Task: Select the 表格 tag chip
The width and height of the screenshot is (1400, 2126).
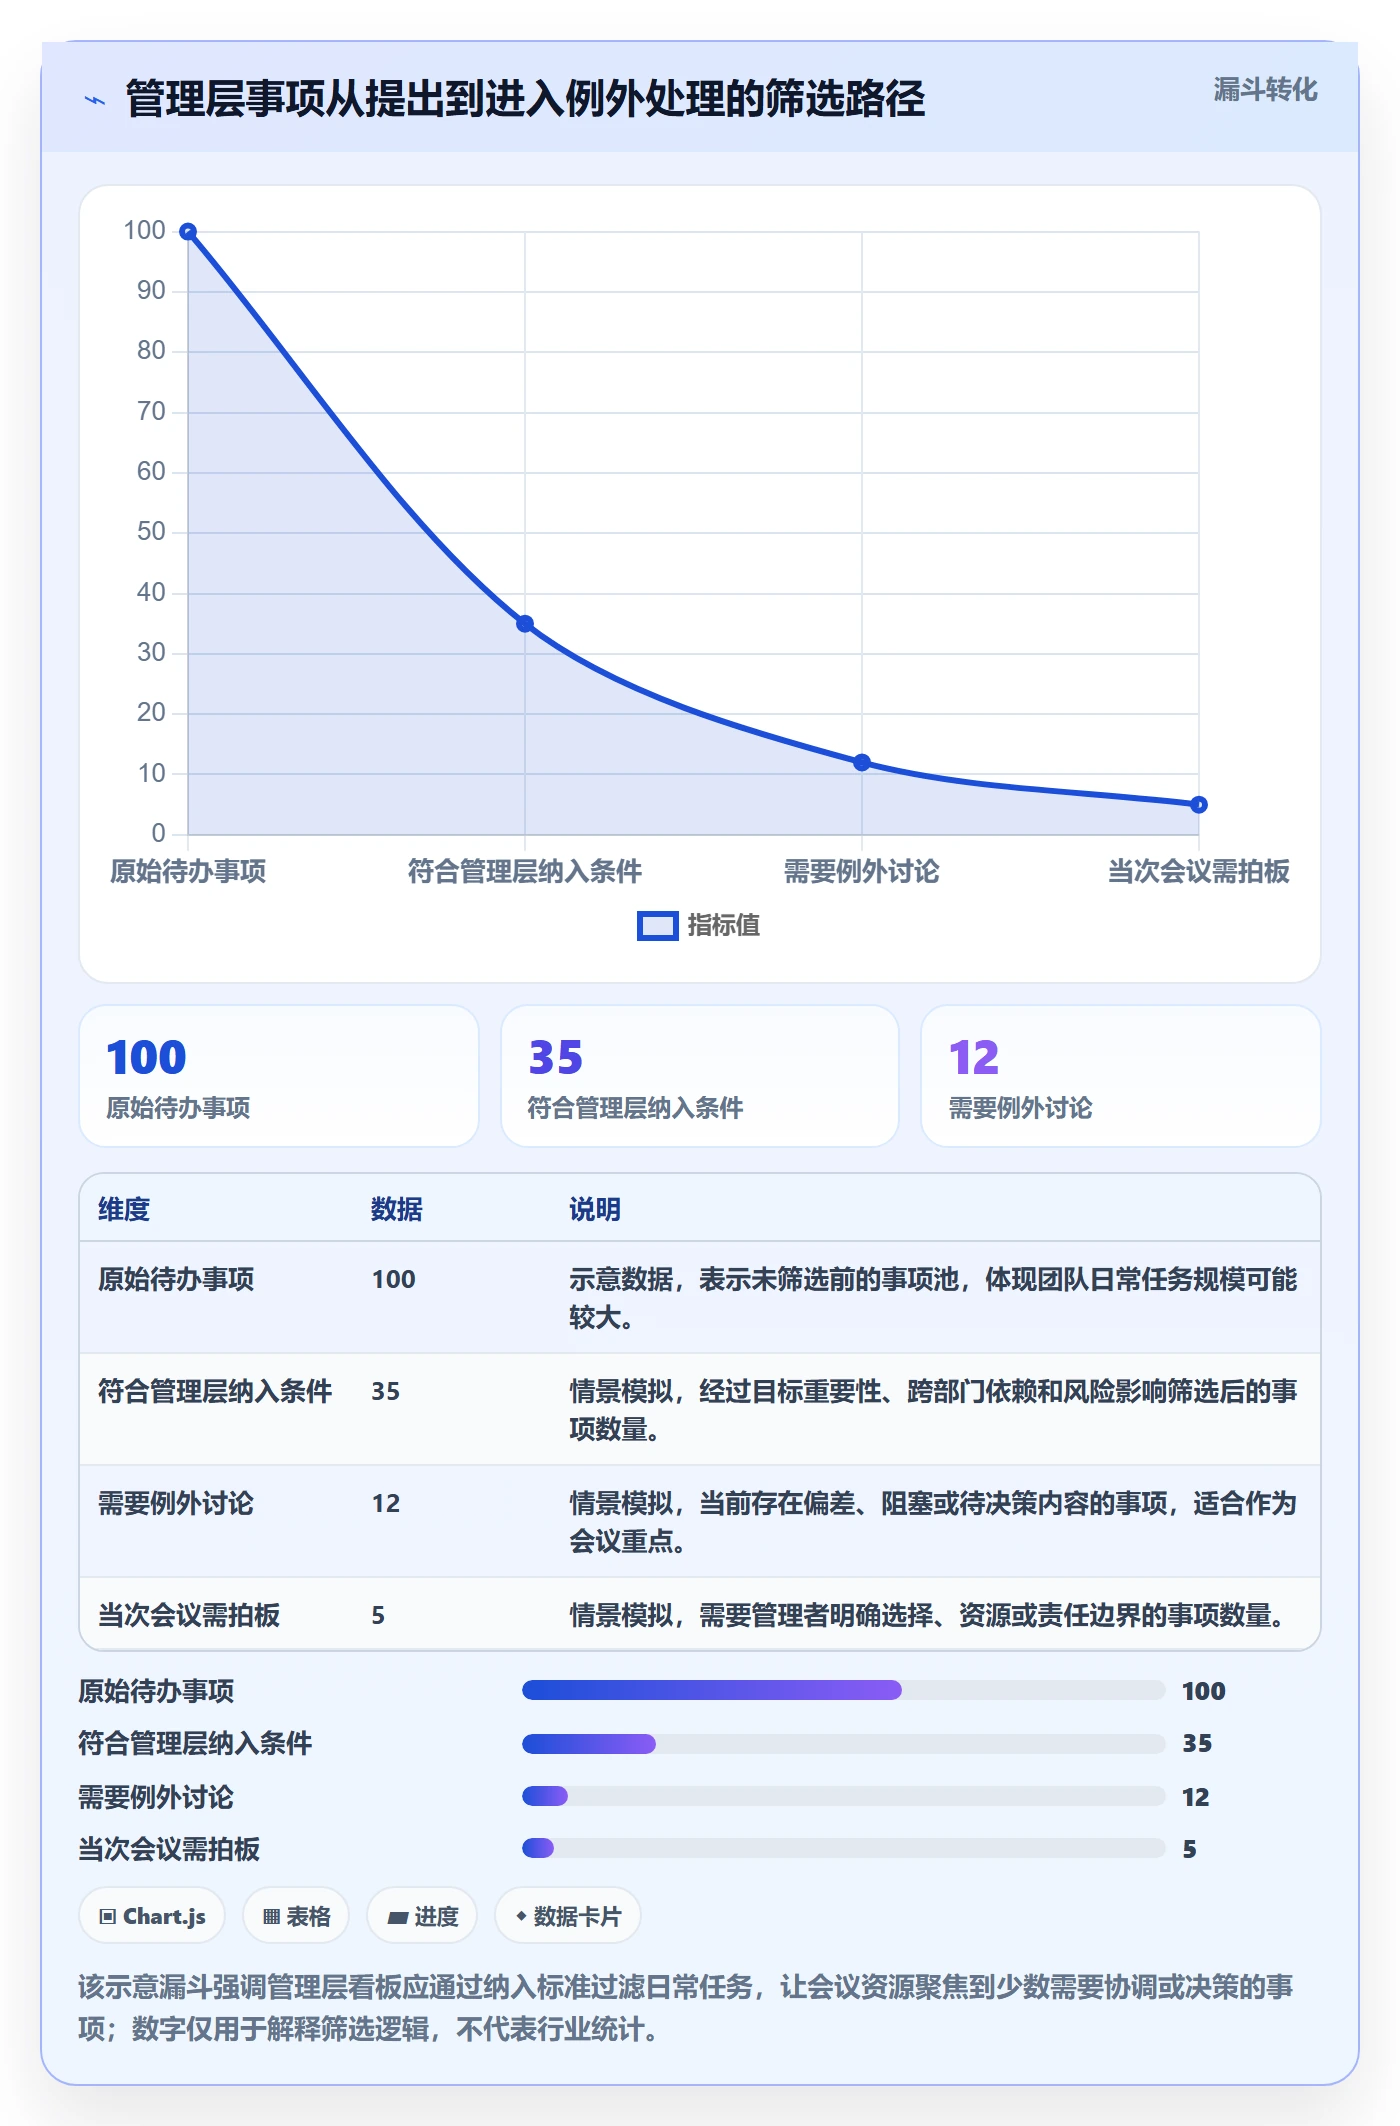Action: tap(296, 1916)
